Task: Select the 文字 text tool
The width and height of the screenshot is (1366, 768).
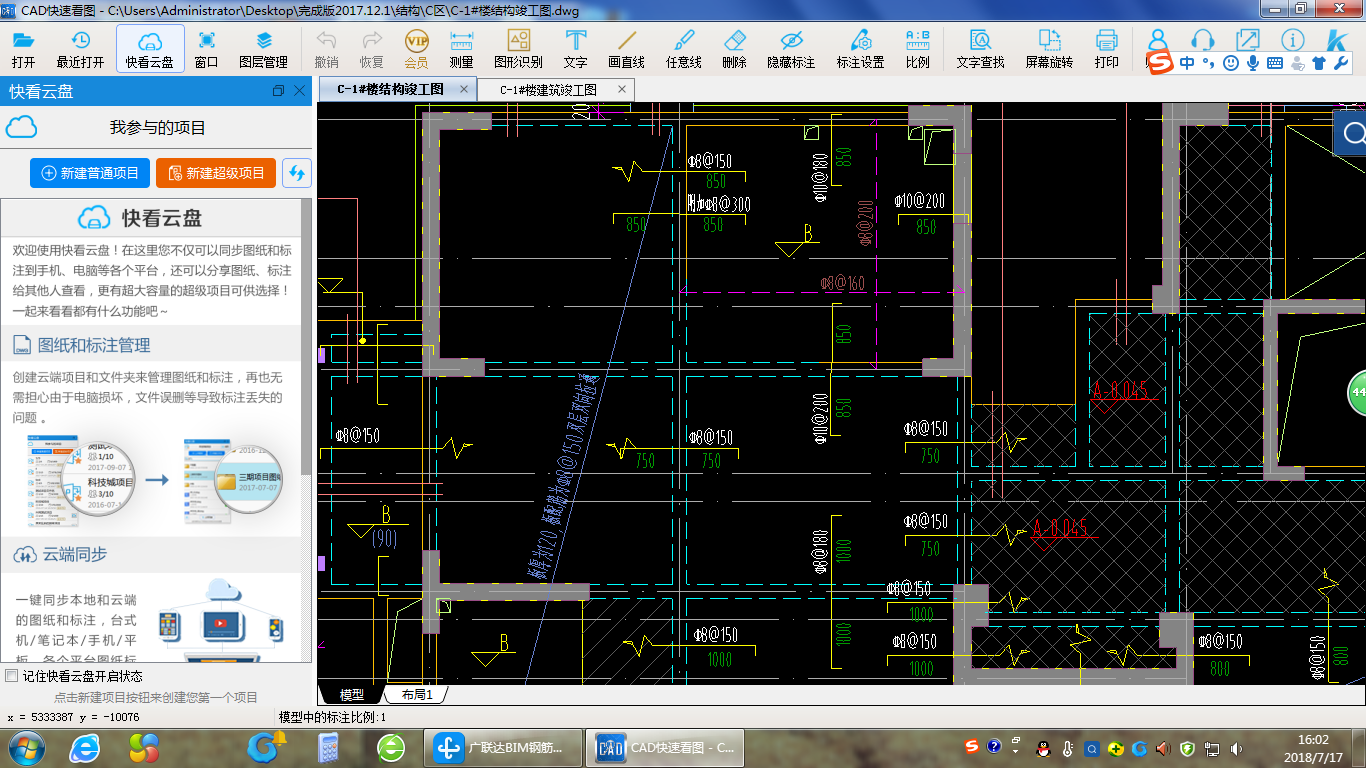Action: [x=576, y=48]
